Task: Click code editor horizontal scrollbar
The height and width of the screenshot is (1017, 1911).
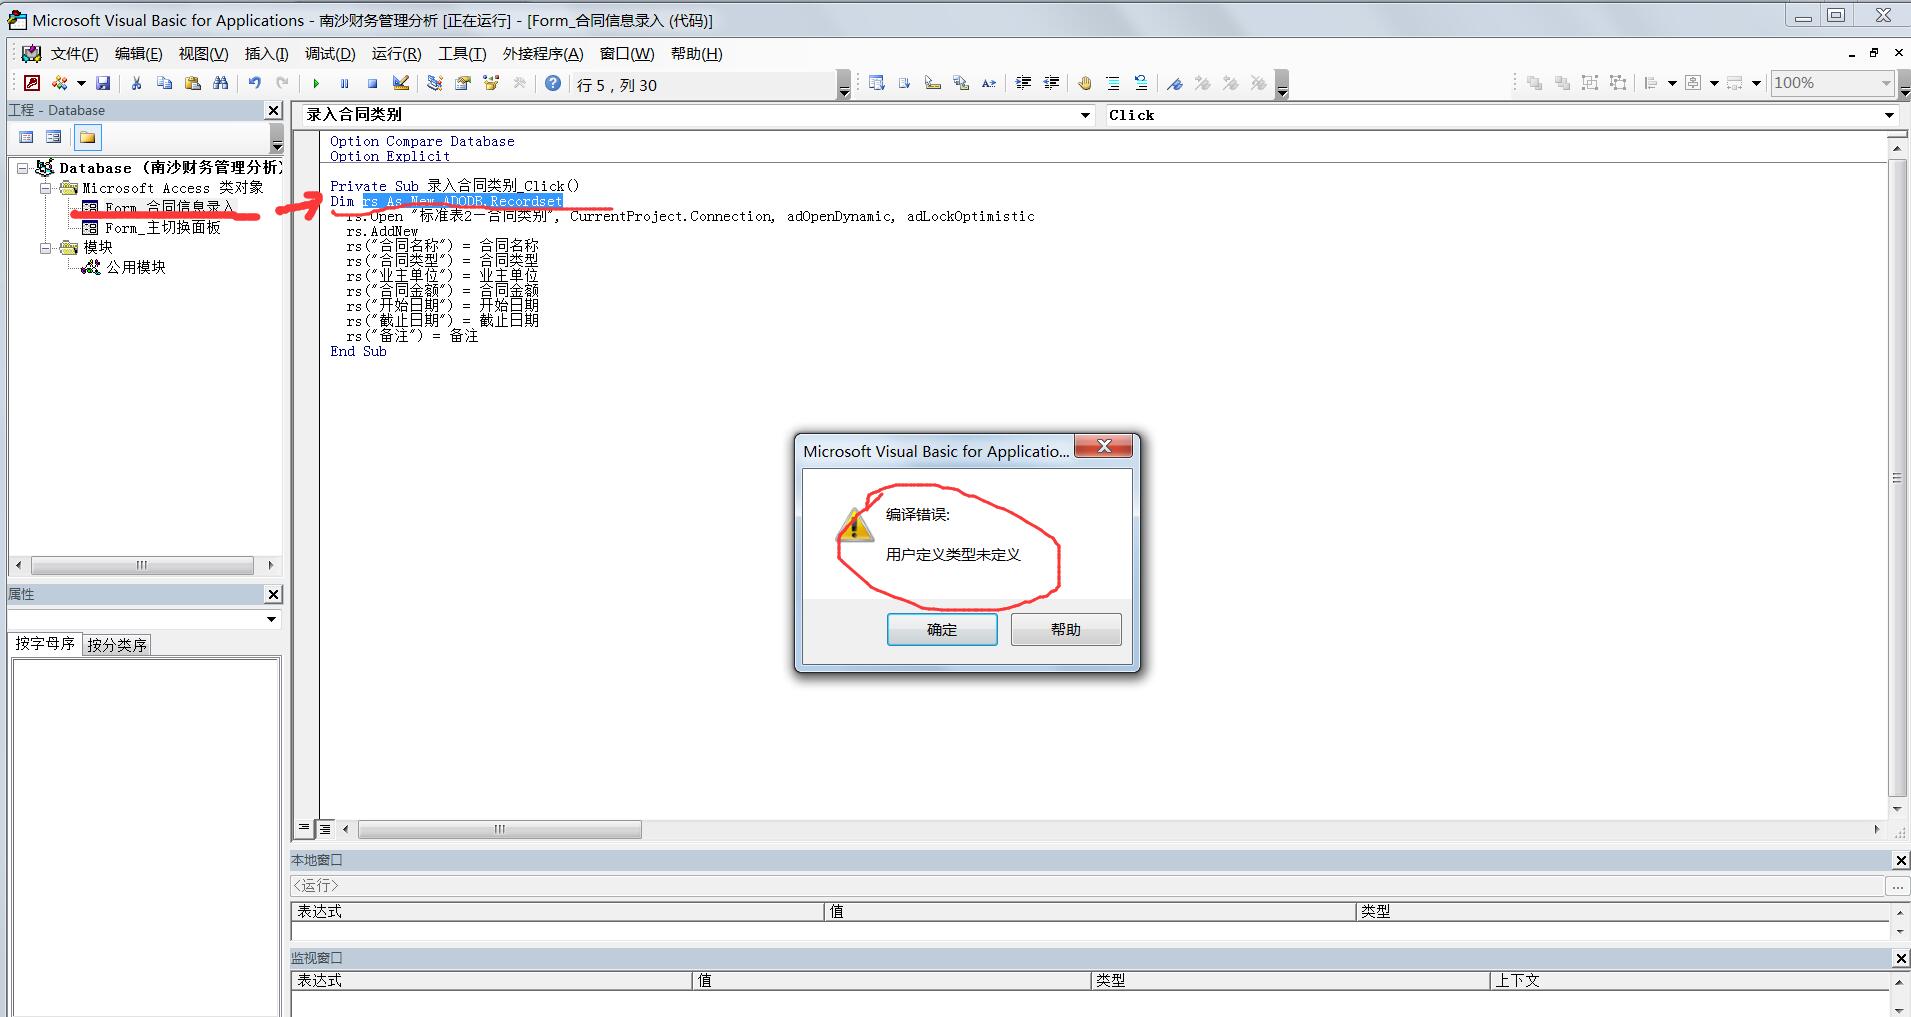Action: tap(500, 829)
